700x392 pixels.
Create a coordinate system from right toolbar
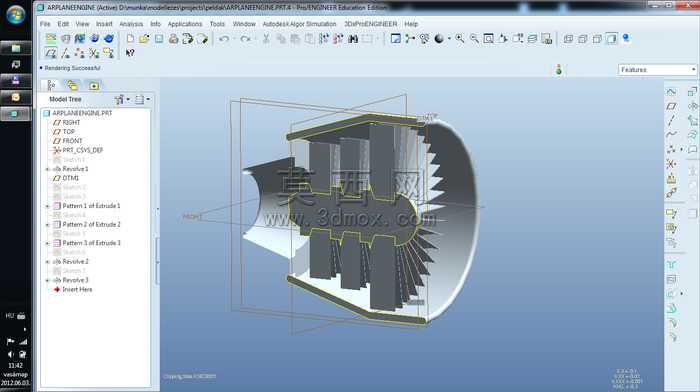pyautogui.click(x=671, y=164)
